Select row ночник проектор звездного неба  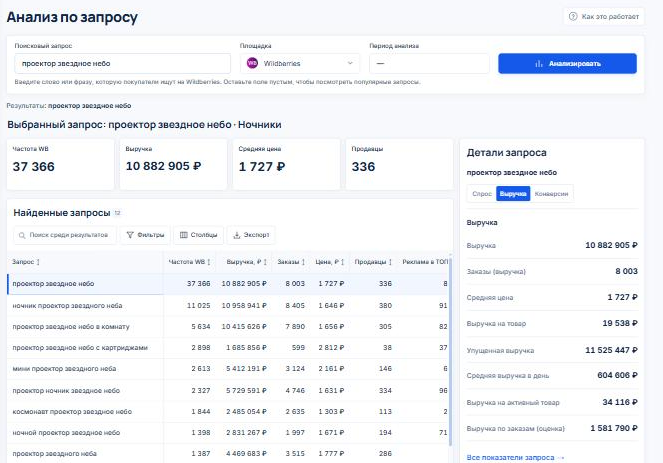(x=227, y=305)
